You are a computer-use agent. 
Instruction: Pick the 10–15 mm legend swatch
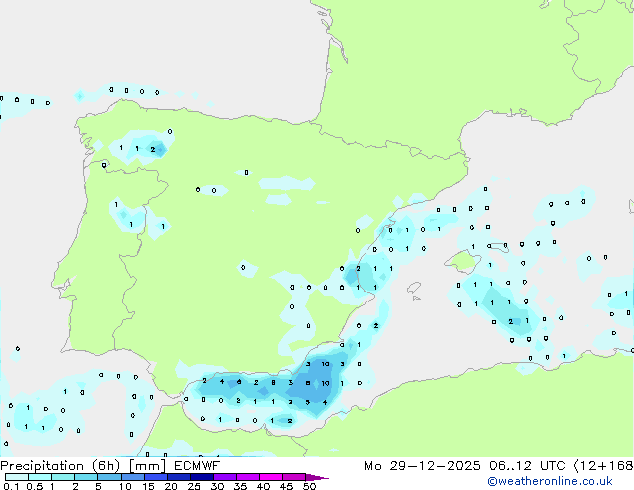132,477
